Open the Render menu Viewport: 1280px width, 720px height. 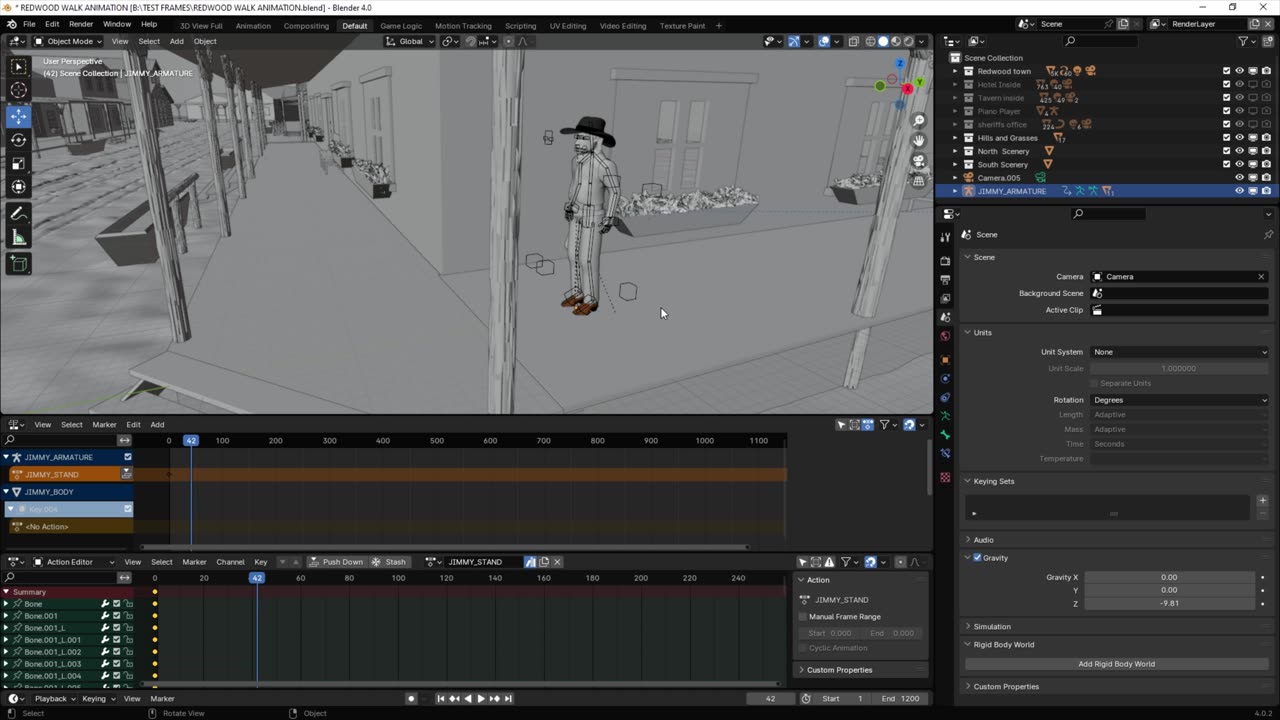pos(81,24)
